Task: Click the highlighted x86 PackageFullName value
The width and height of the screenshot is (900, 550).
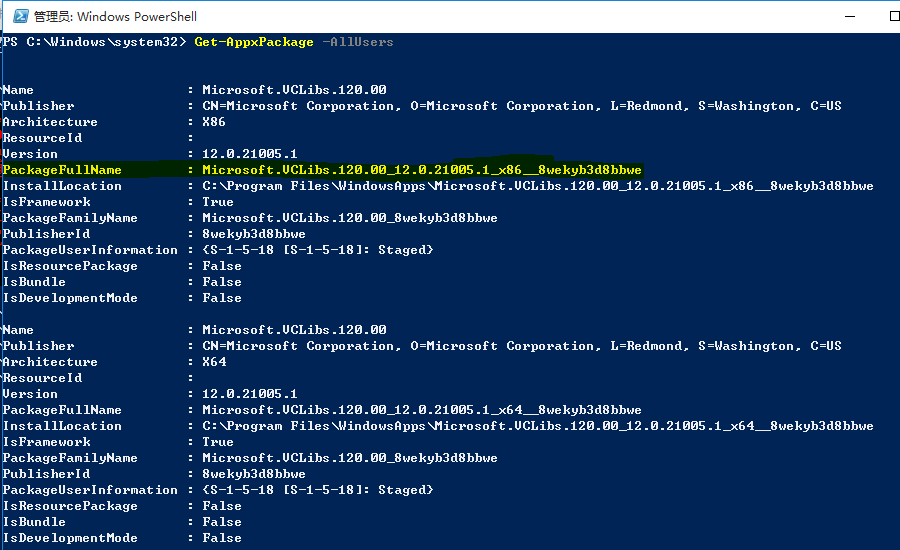Action: pyautogui.click(x=421, y=170)
